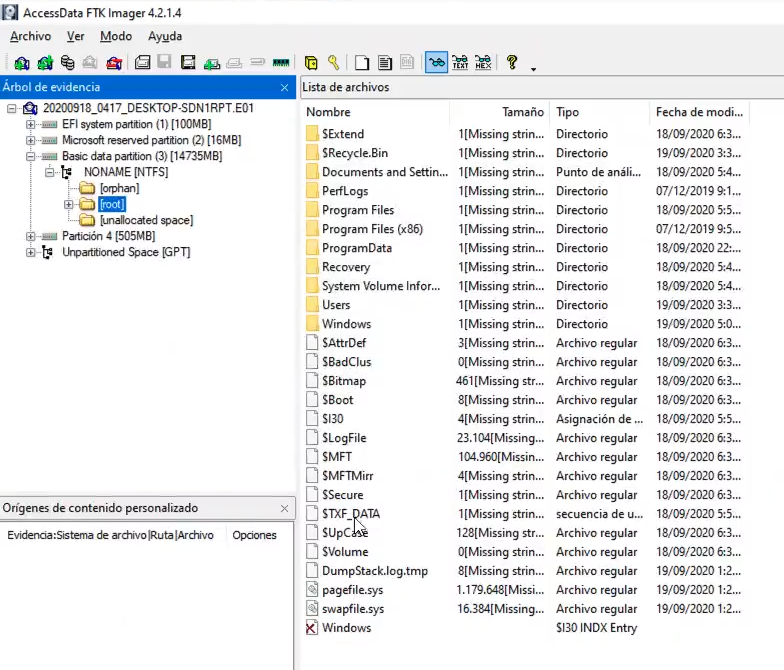This screenshot has width=784, height=670.
Task: Expand EFI system partition node
Action: [x=30, y=124]
